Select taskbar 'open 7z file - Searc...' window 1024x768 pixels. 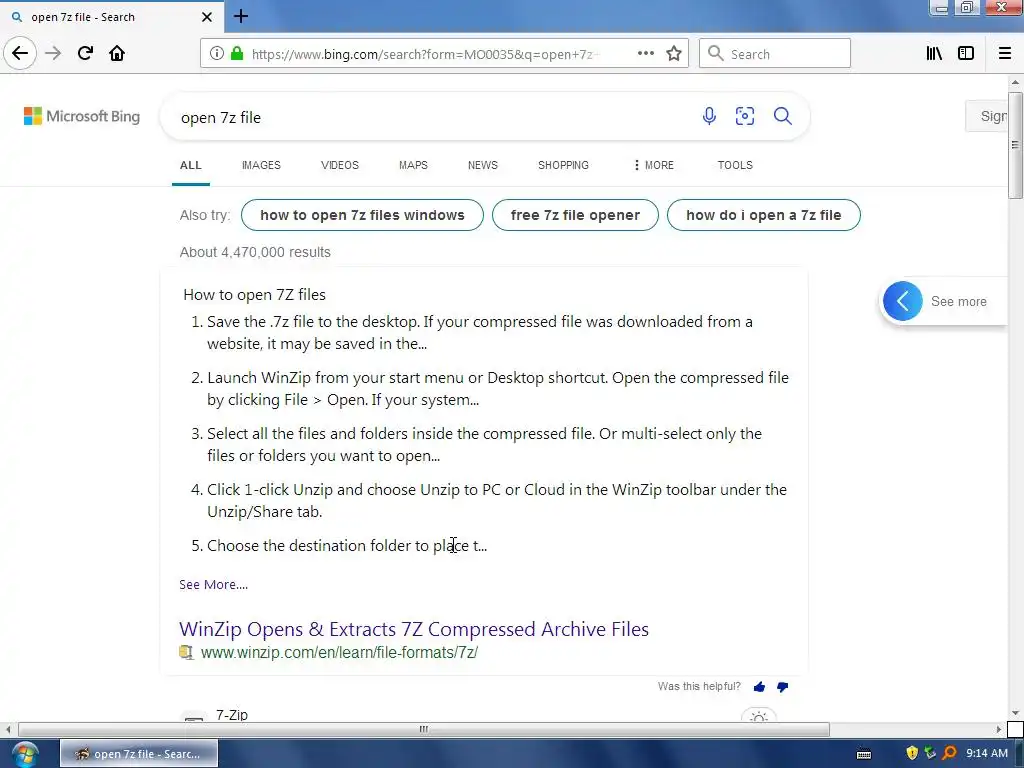(x=139, y=754)
